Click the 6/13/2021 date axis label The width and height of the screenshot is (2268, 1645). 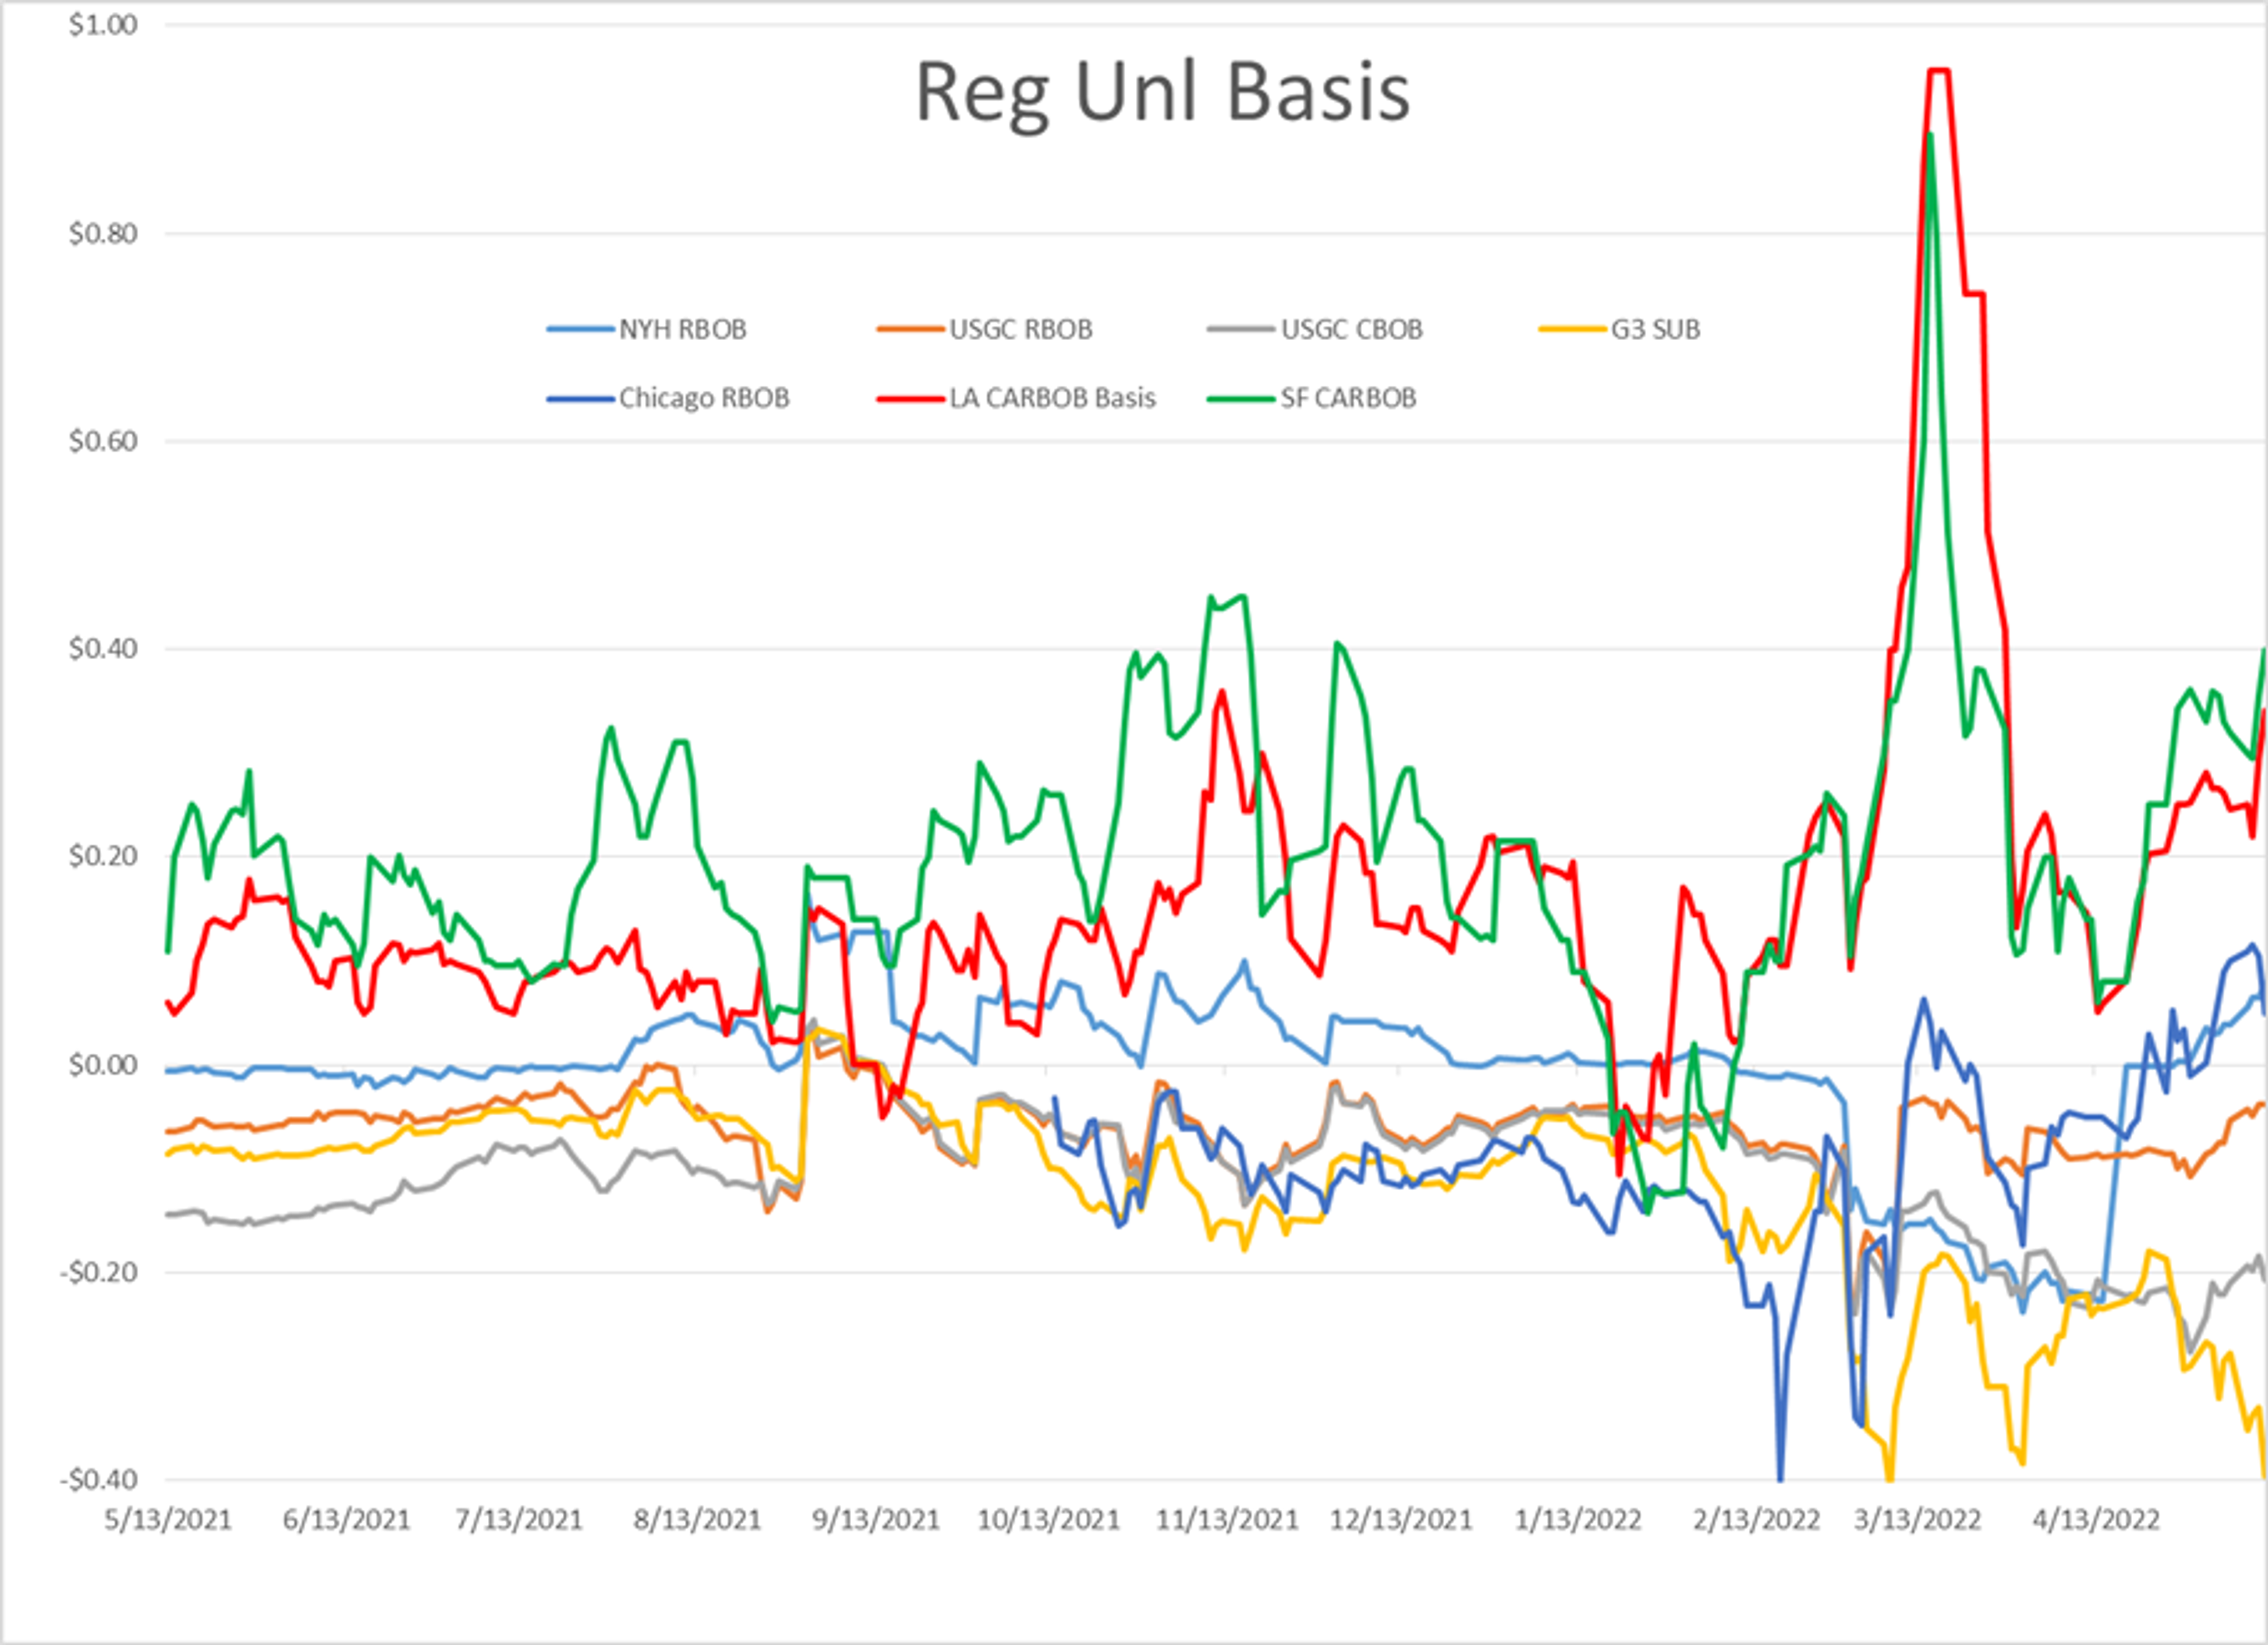click(x=346, y=1520)
